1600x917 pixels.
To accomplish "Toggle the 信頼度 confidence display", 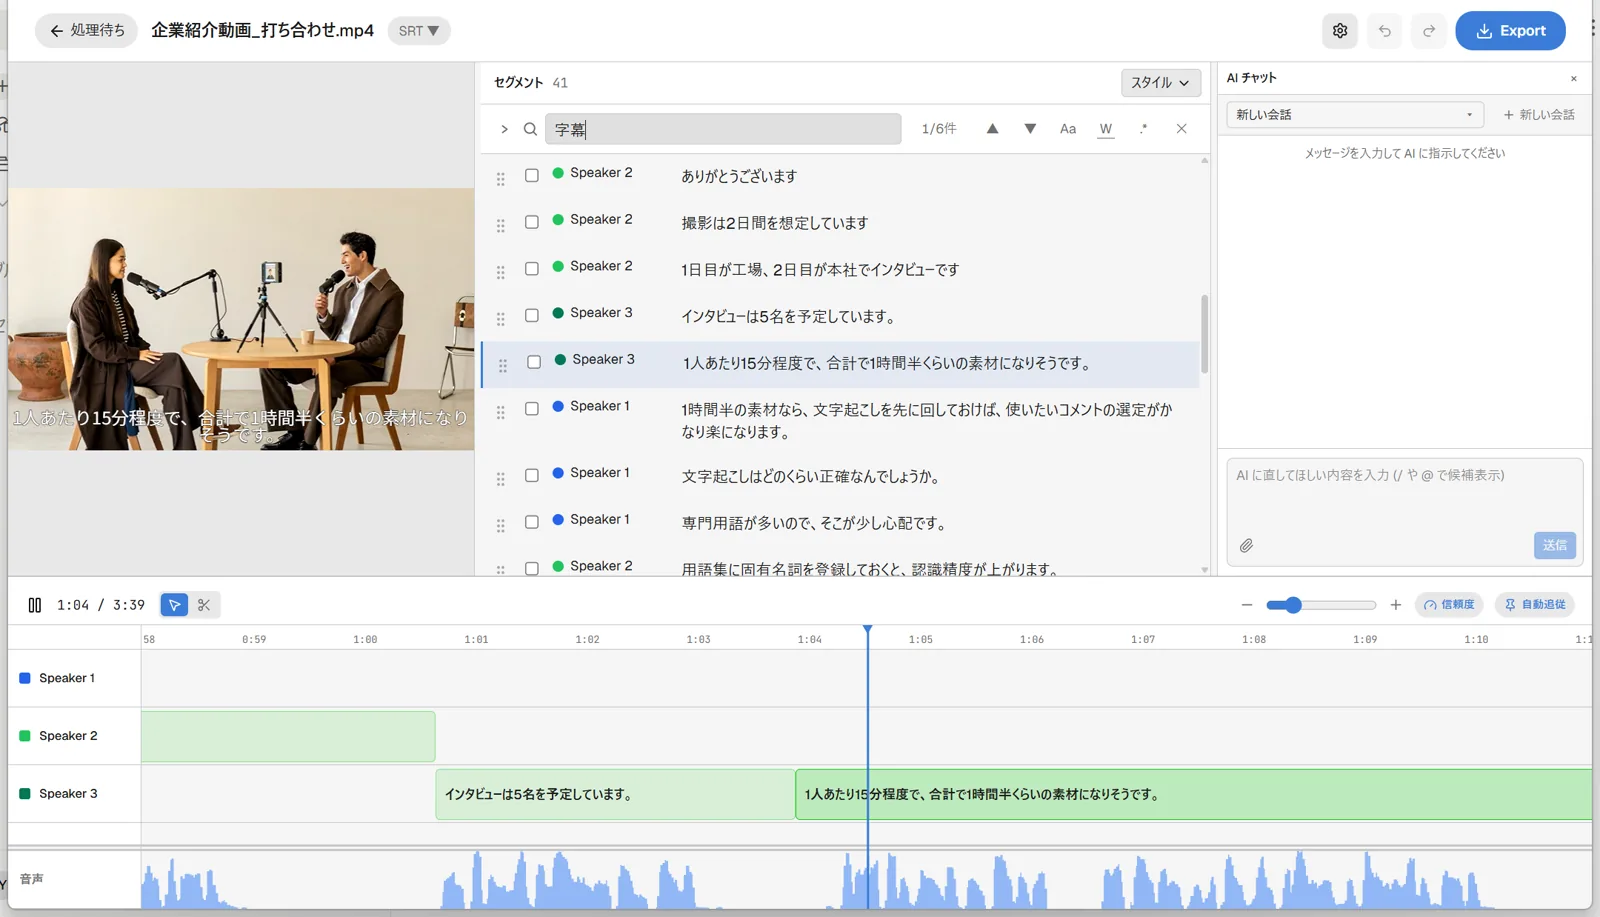I will 1448,605.
